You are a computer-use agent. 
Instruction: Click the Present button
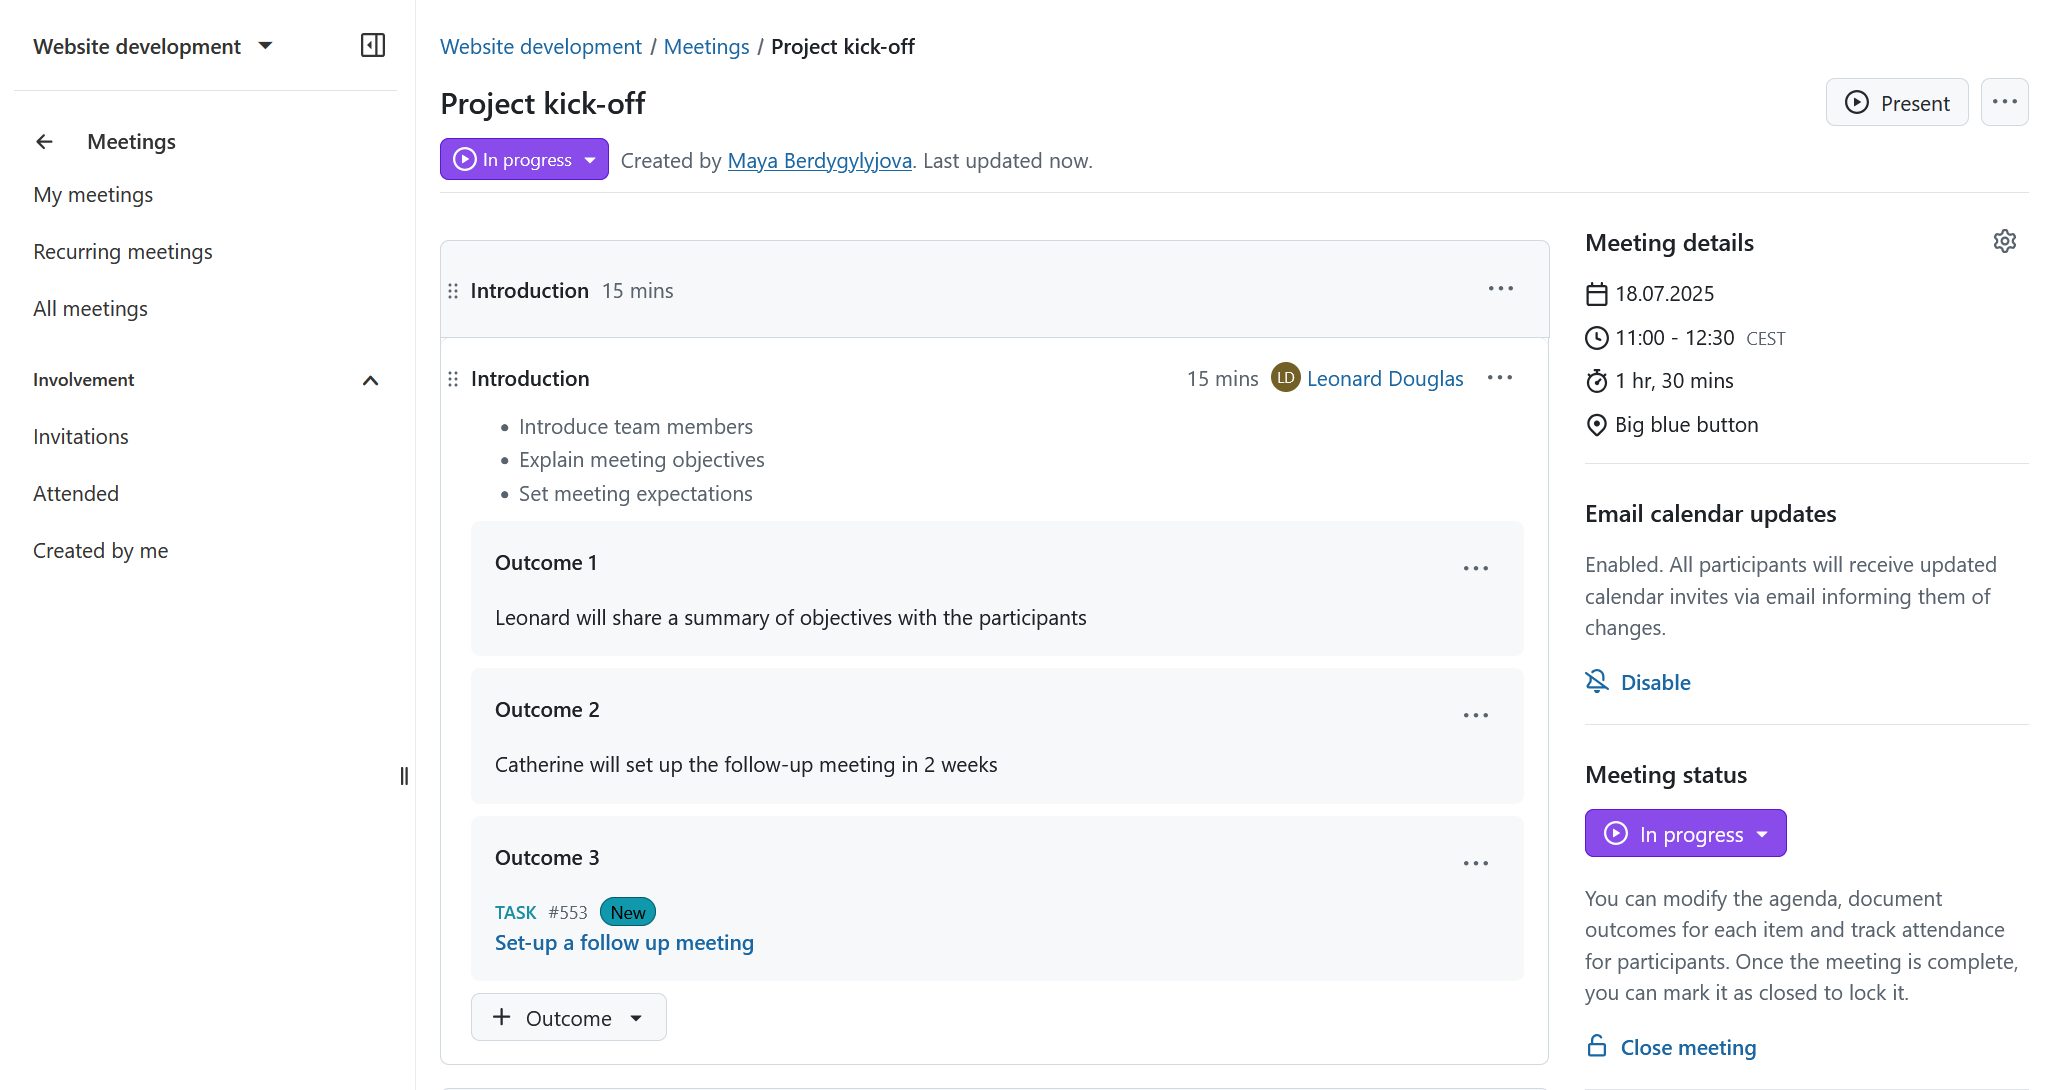click(1897, 101)
